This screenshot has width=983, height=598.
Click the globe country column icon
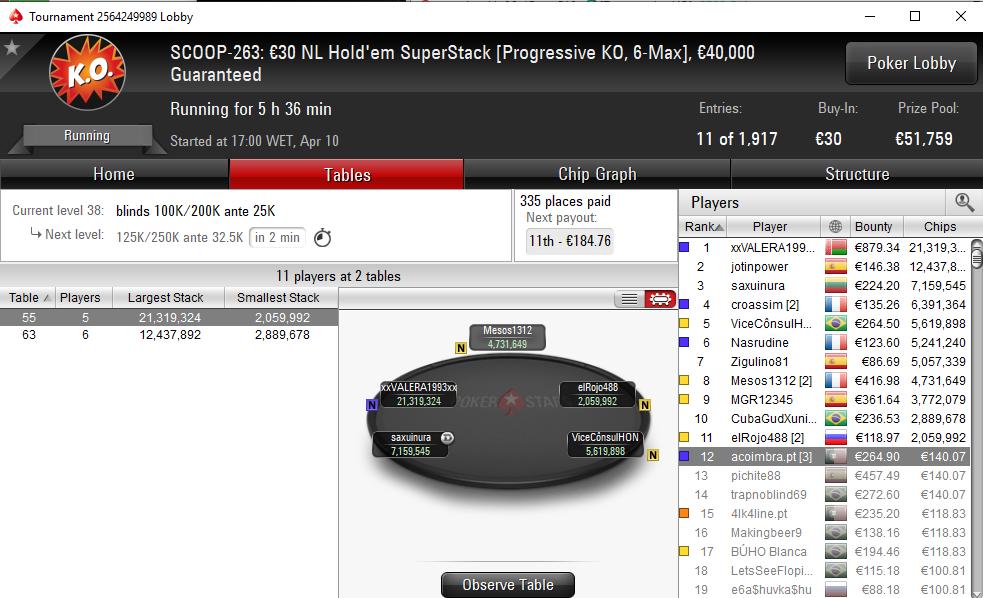(835, 226)
